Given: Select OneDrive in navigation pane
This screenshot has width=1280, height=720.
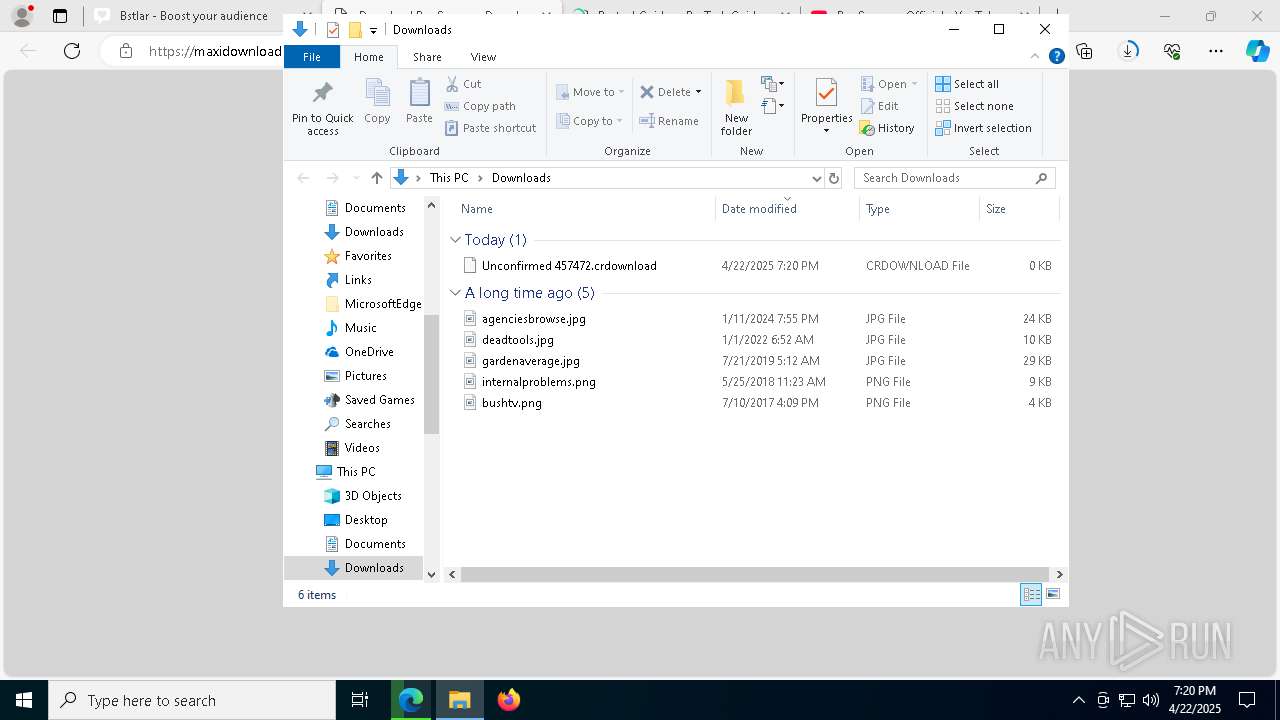Looking at the screenshot, I should click(x=369, y=352).
